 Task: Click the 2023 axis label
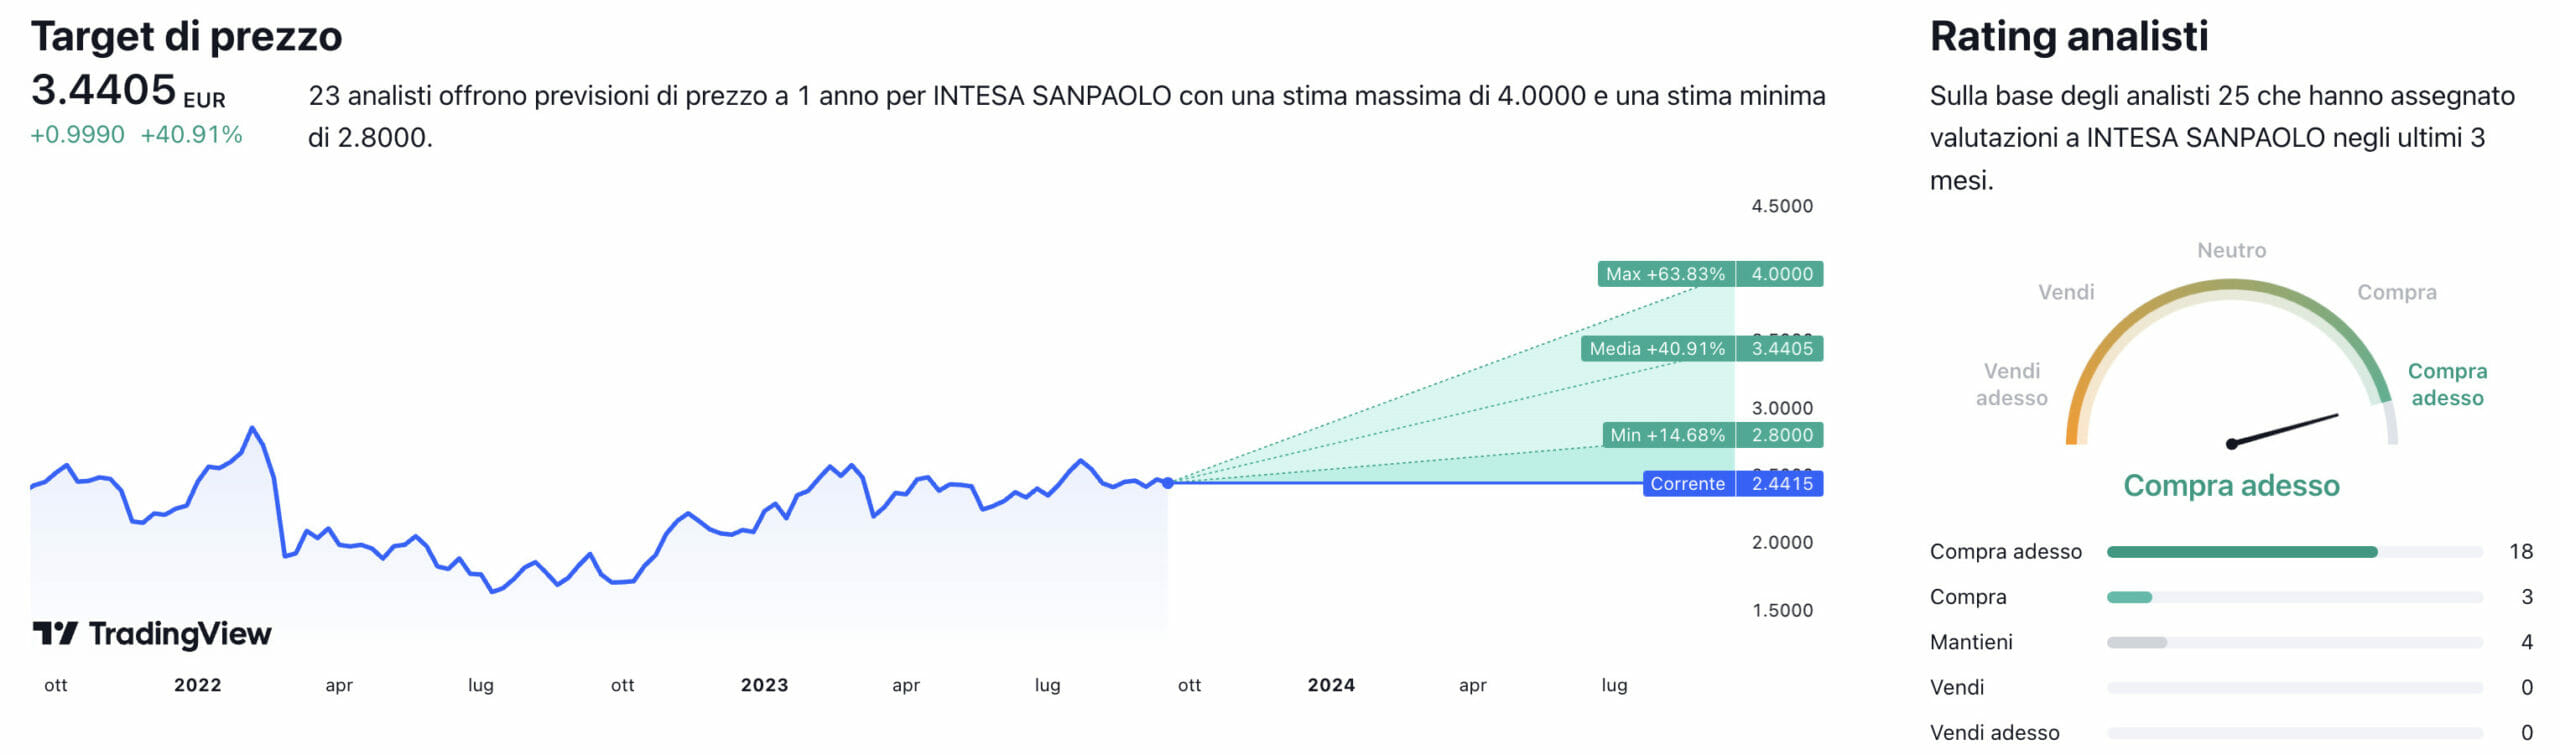click(x=765, y=686)
